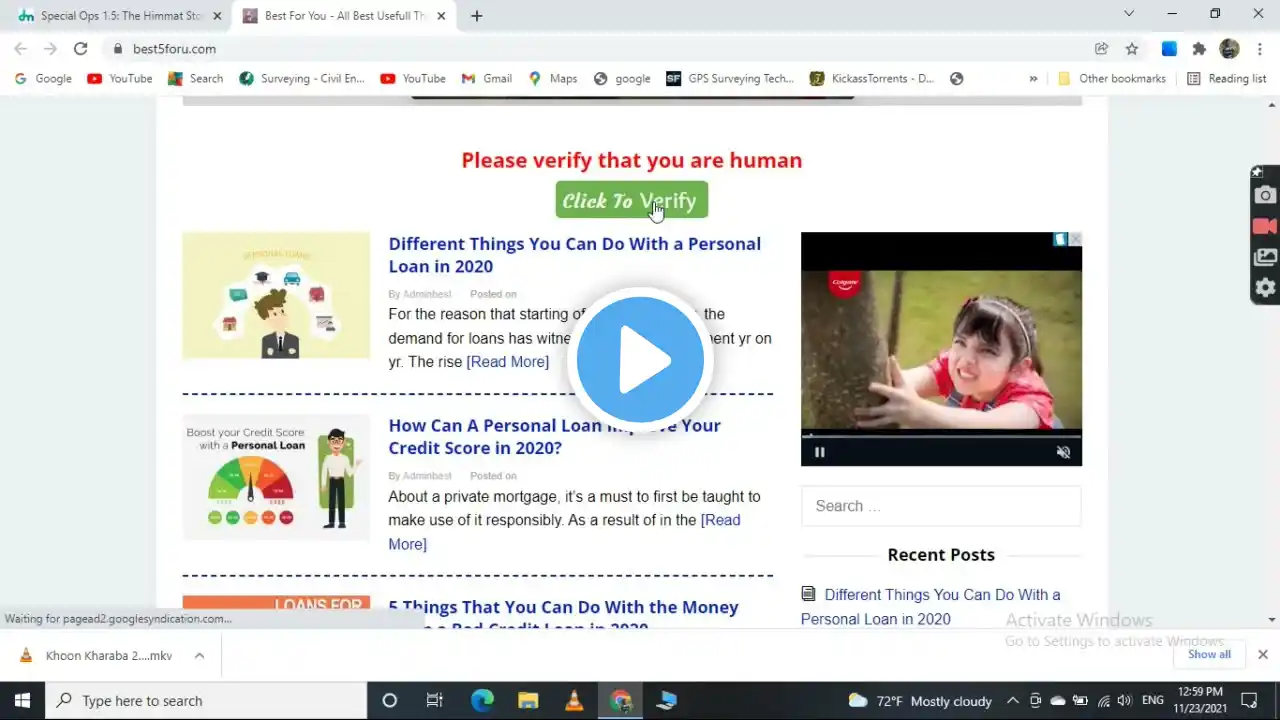Open VLC media player from the taskbar
Image resolution: width=1280 pixels, height=720 pixels.
pyautogui.click(x=574, y=700)
